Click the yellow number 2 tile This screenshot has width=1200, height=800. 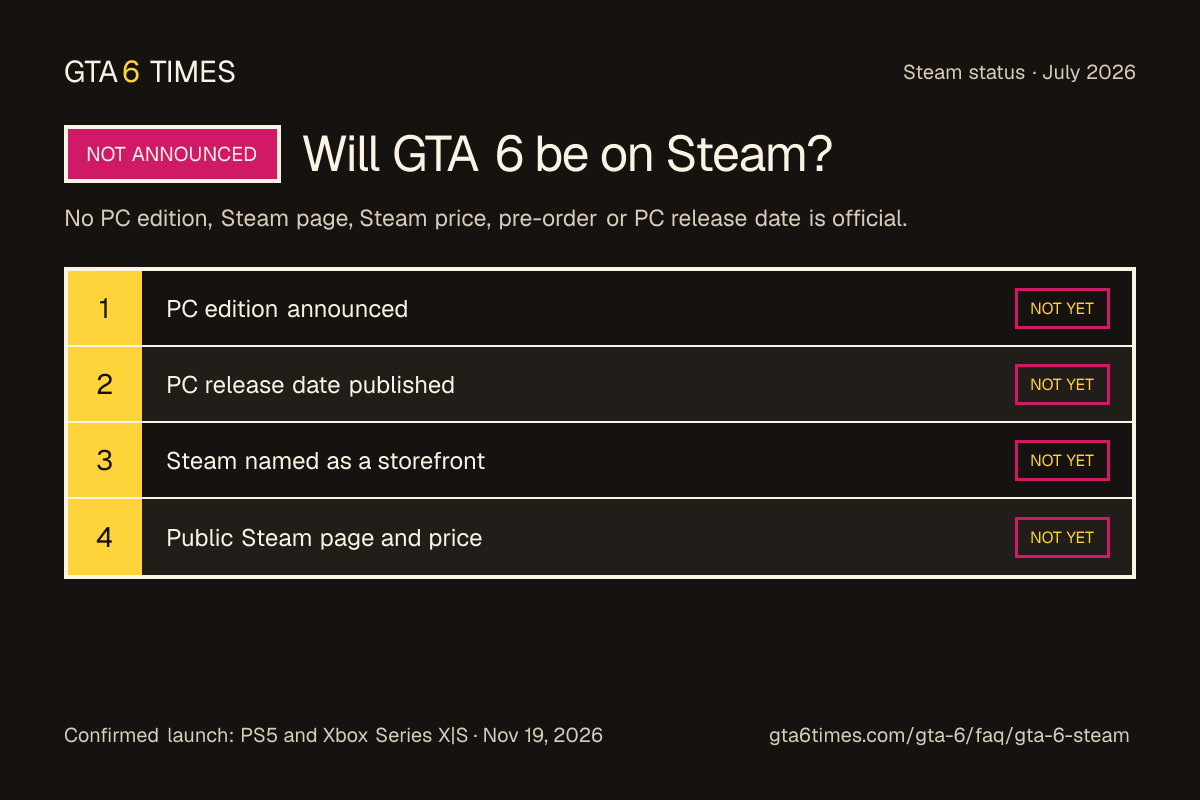coord(104,385)
